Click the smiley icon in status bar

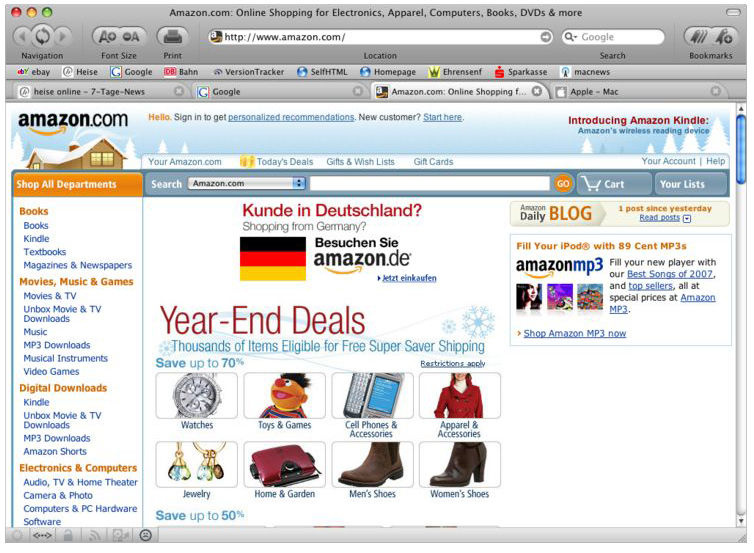(145, 535)
